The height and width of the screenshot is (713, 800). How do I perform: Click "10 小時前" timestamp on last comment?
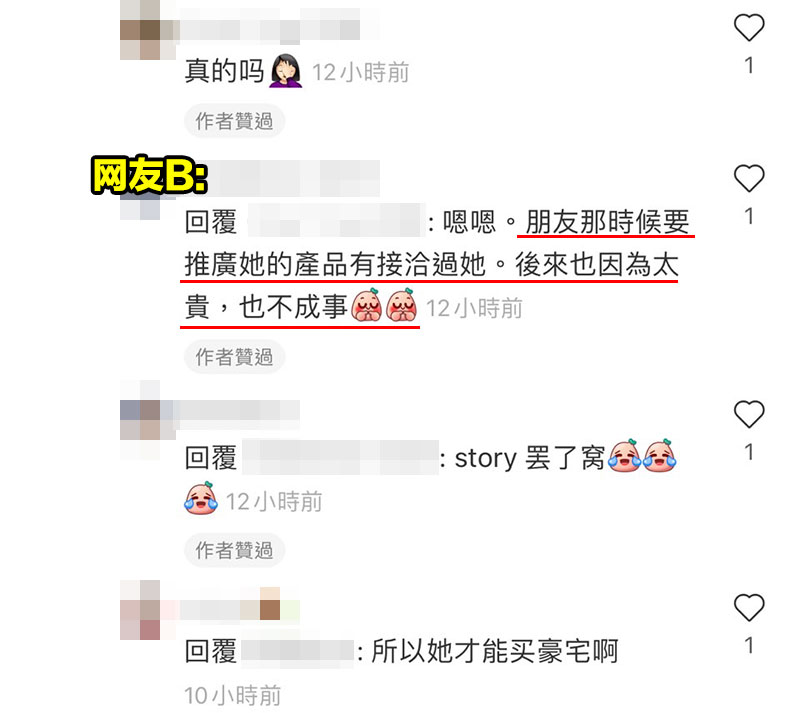233,696
